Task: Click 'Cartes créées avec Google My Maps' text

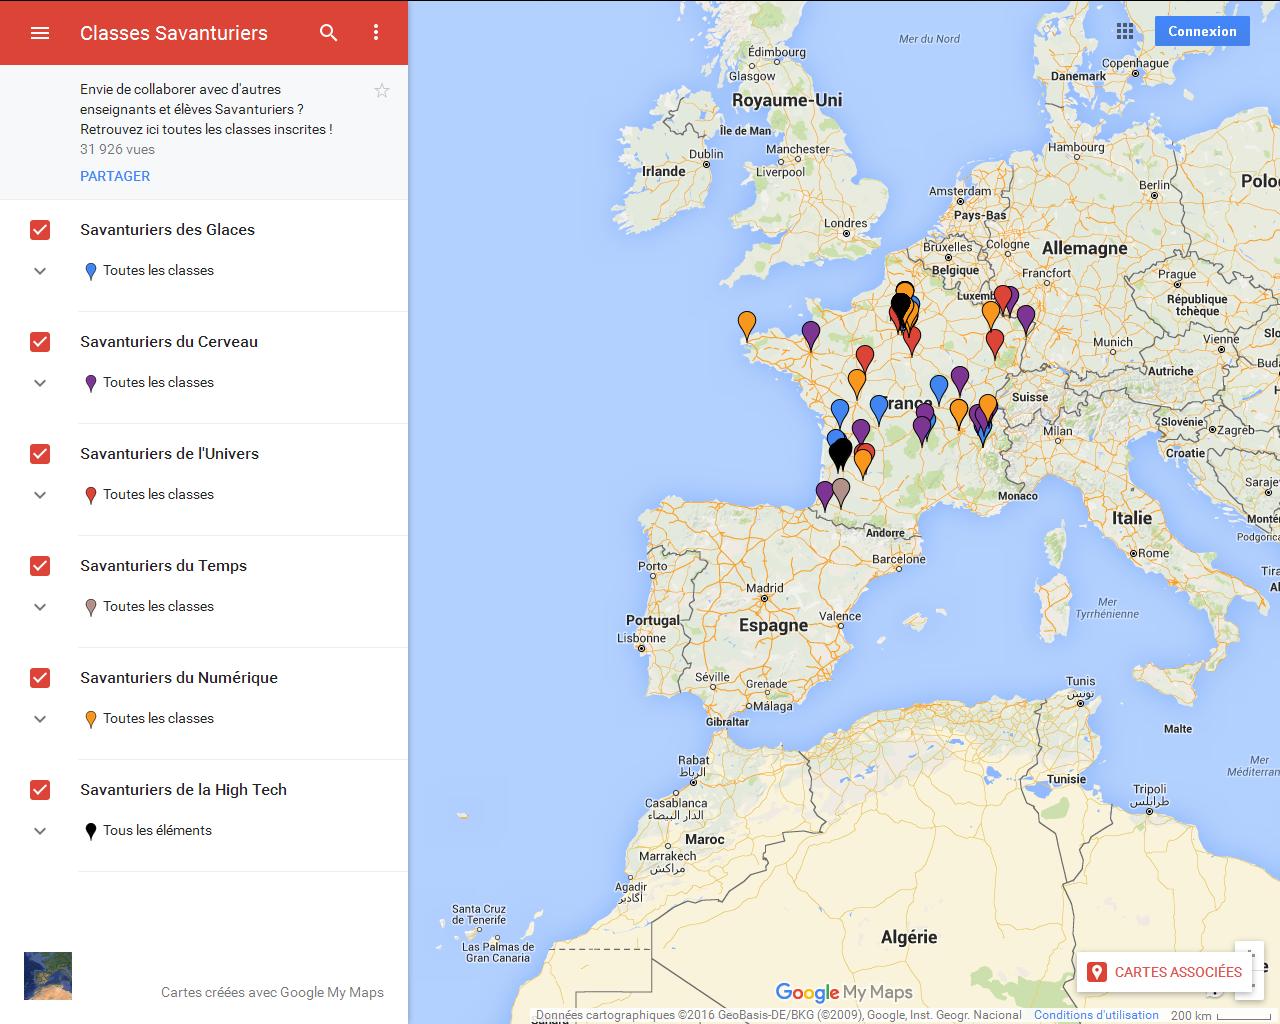Action: (x=272, y=993)
